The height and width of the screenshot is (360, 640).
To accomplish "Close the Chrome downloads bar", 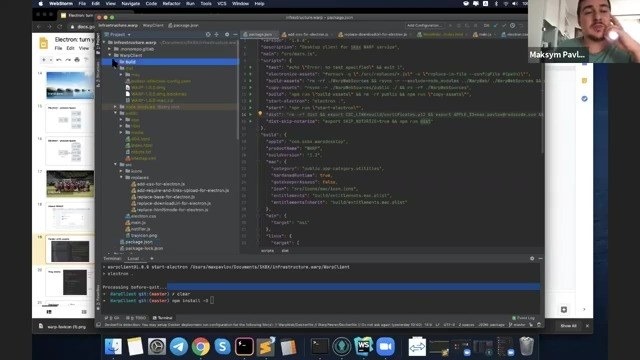I will pos(587,326).
